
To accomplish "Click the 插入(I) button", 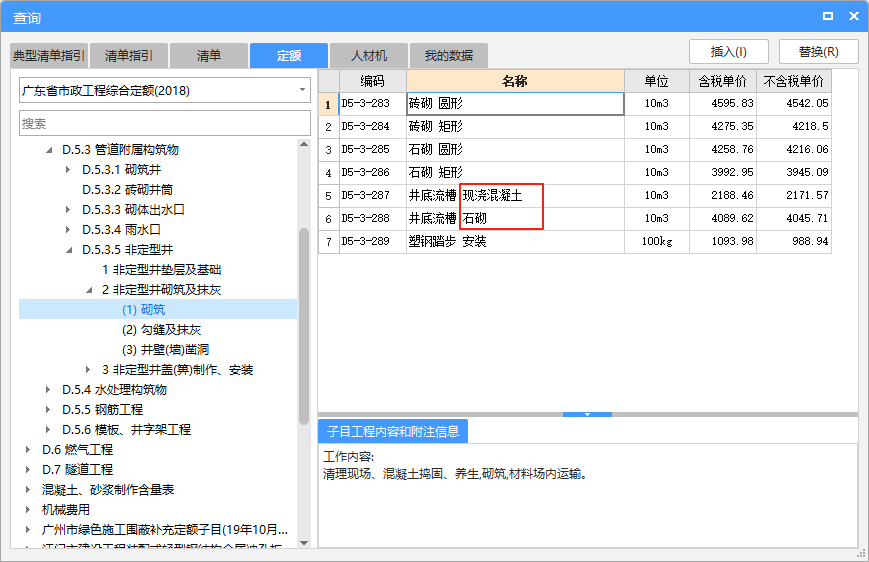I will [729, 52].
